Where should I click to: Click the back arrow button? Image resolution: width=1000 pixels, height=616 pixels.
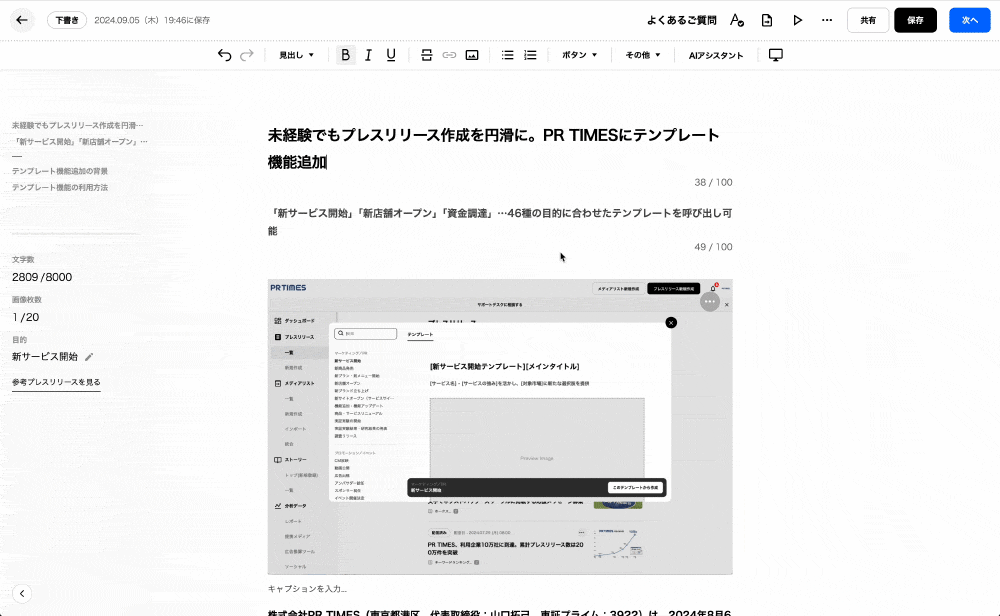tap(22, 20)
